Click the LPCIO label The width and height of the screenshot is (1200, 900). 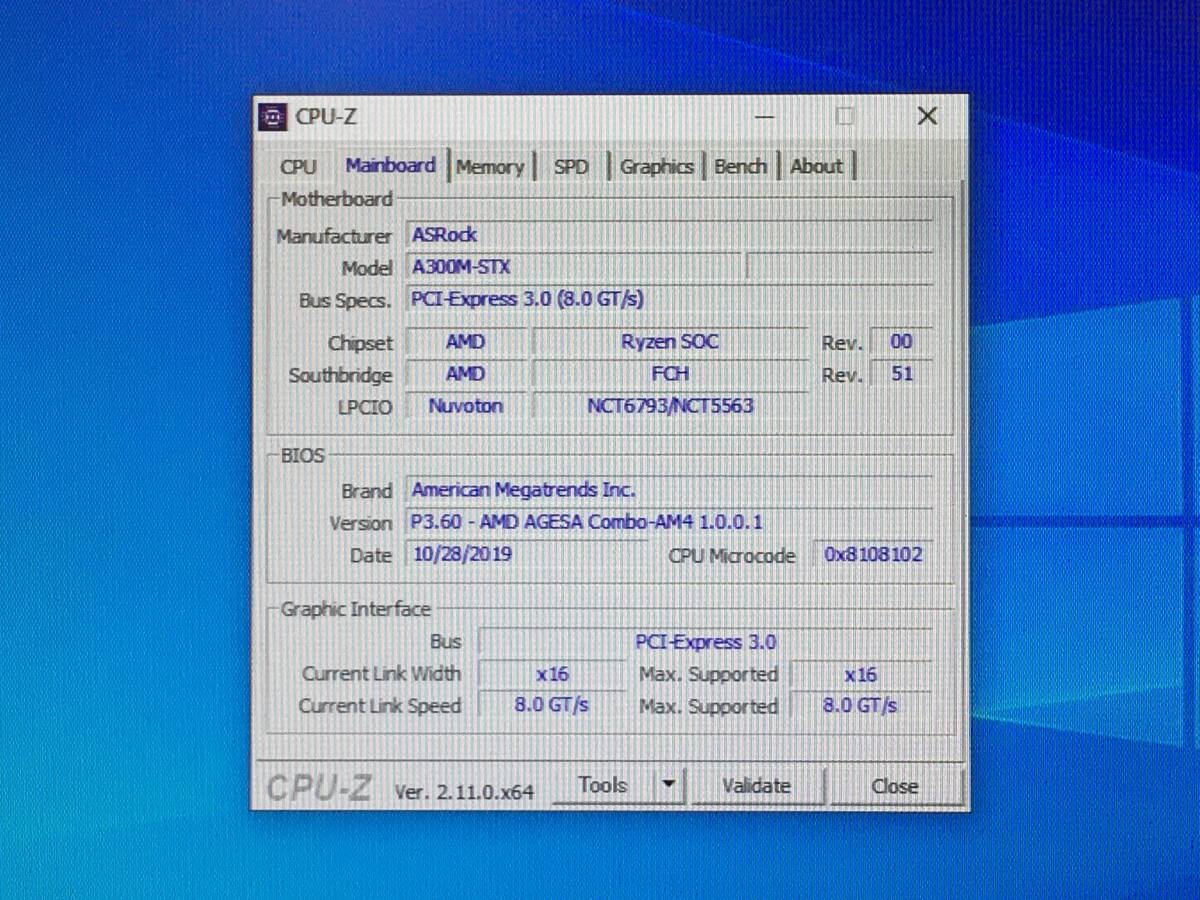coord(366,407)
